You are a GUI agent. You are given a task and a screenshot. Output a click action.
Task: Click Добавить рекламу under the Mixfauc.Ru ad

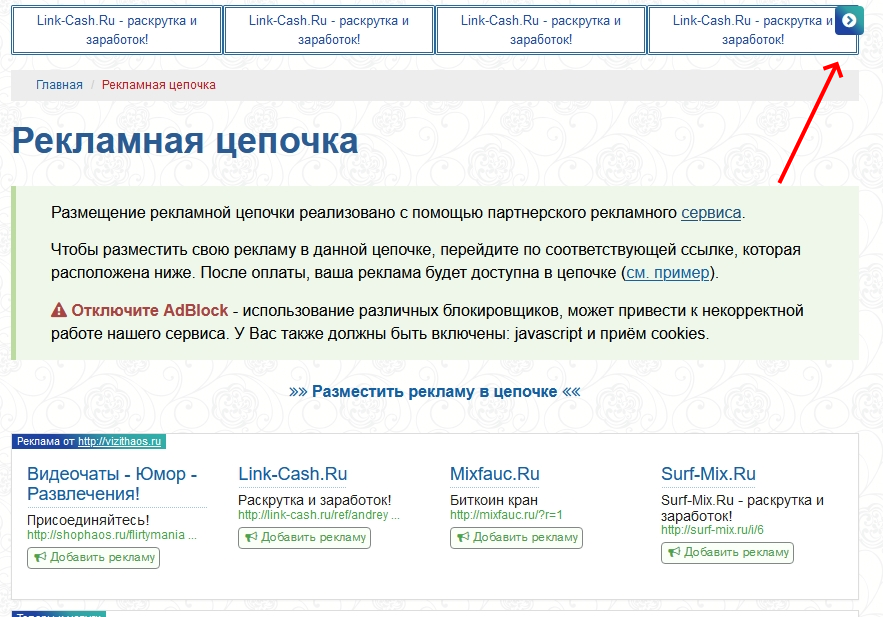[516, 538]
